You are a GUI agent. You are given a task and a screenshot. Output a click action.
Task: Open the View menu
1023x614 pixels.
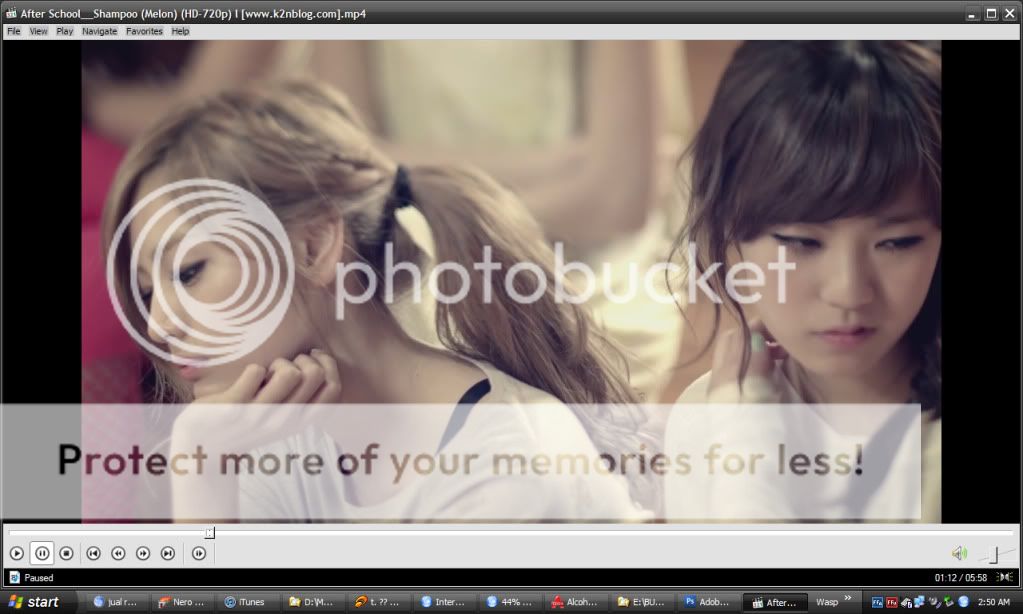[38, 31]
